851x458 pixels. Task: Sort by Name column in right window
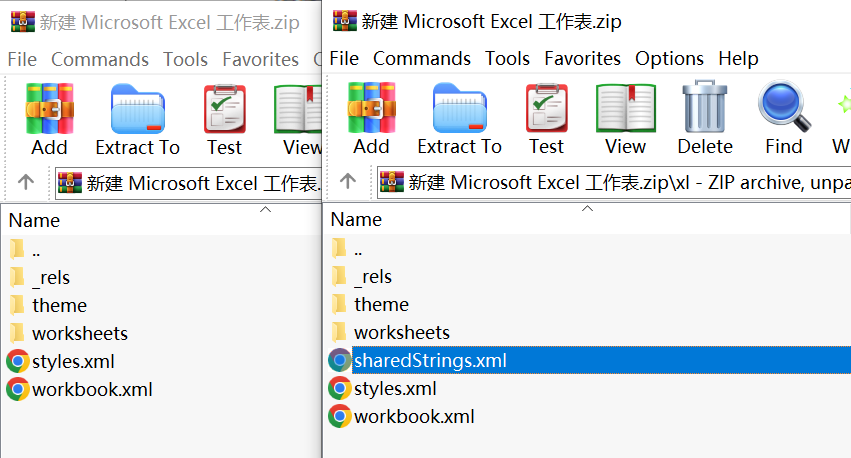(588, 219)
